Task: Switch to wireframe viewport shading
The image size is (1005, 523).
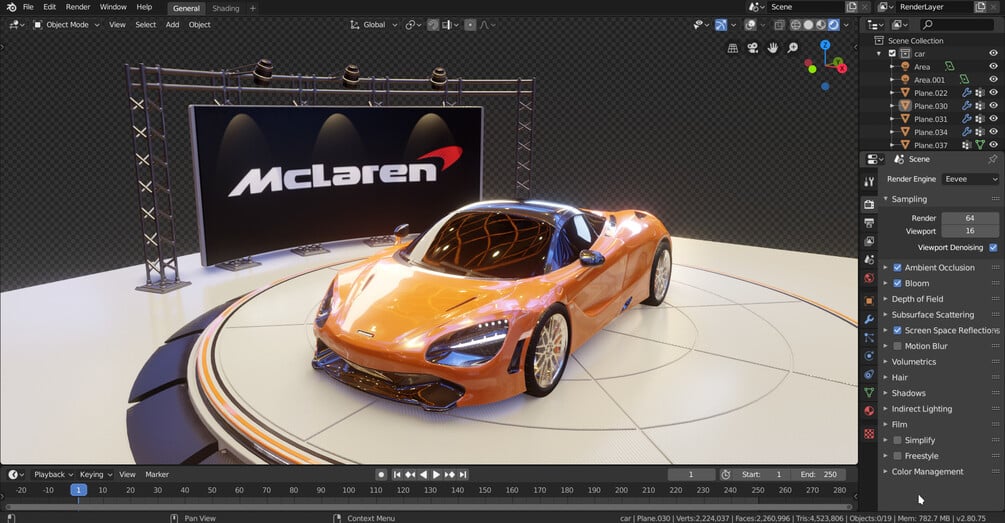Action: [x=795, y=25]
